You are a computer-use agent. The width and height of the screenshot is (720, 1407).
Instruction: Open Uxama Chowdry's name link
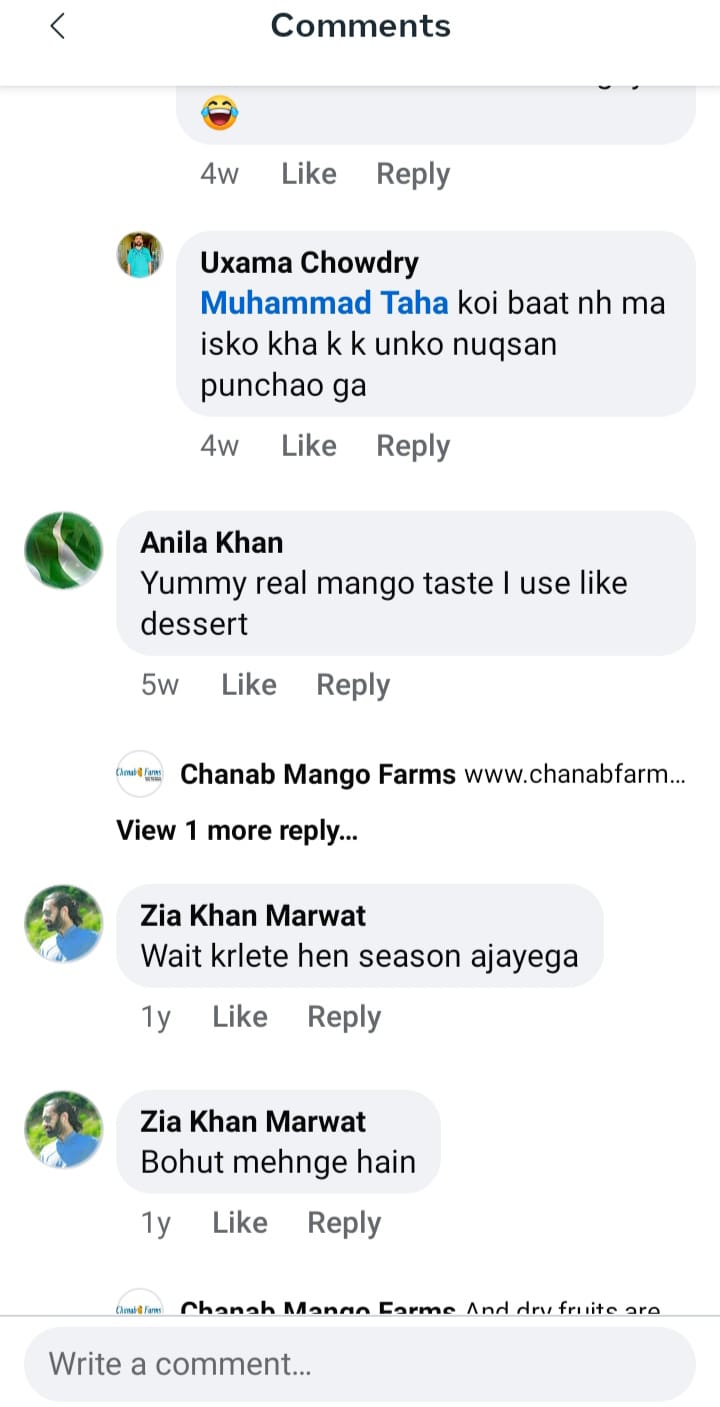pos(309,263)
